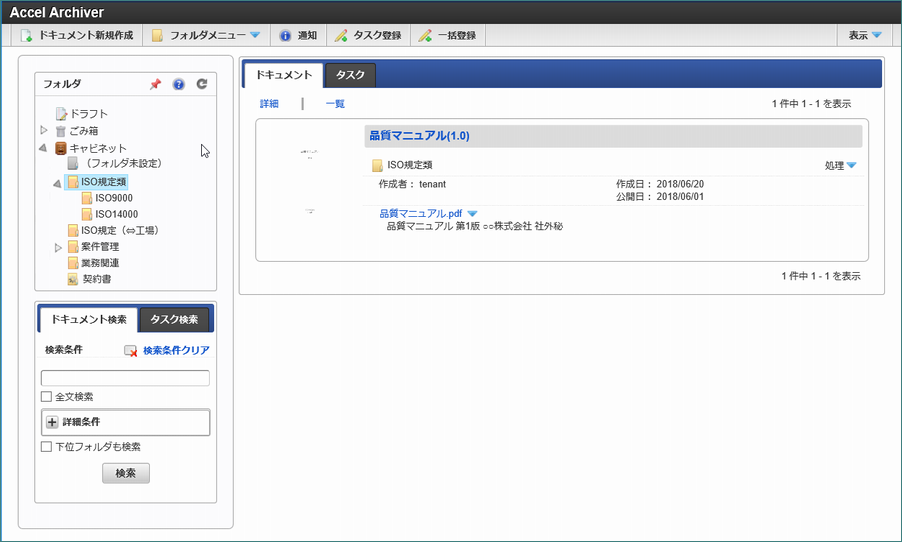Enable the 全文検索 checkbox

pyautogui.click(x=46, y=397)
